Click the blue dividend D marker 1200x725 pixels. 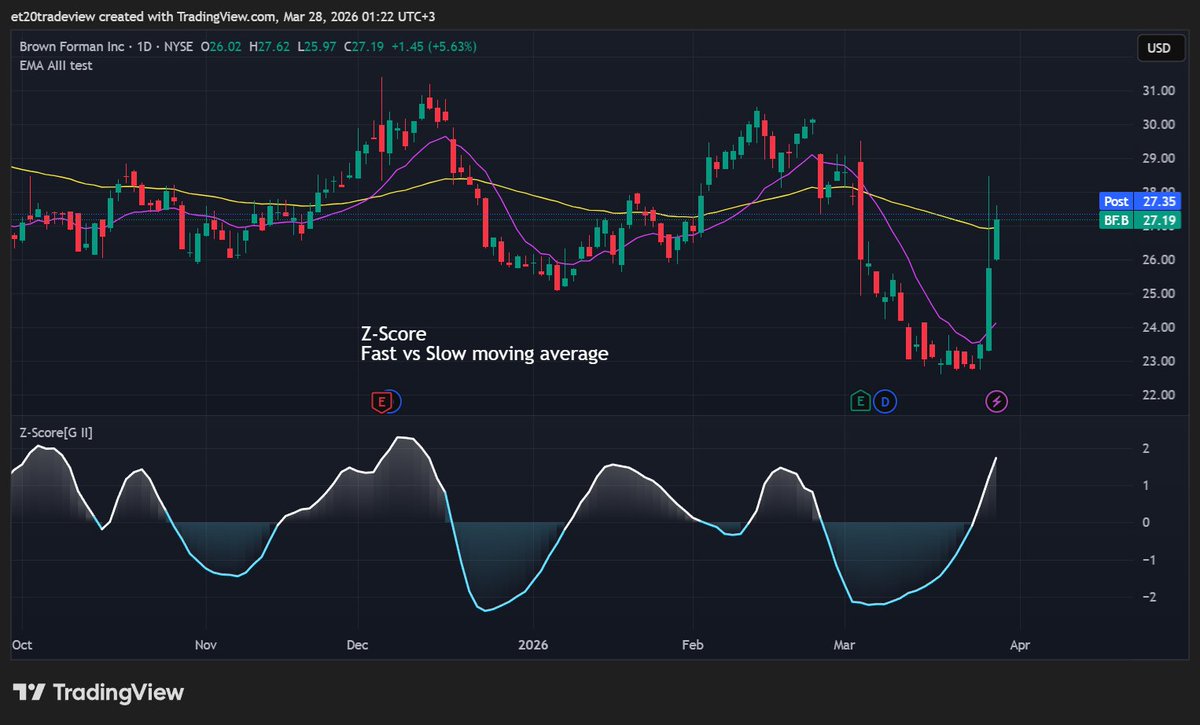point(885,402)
